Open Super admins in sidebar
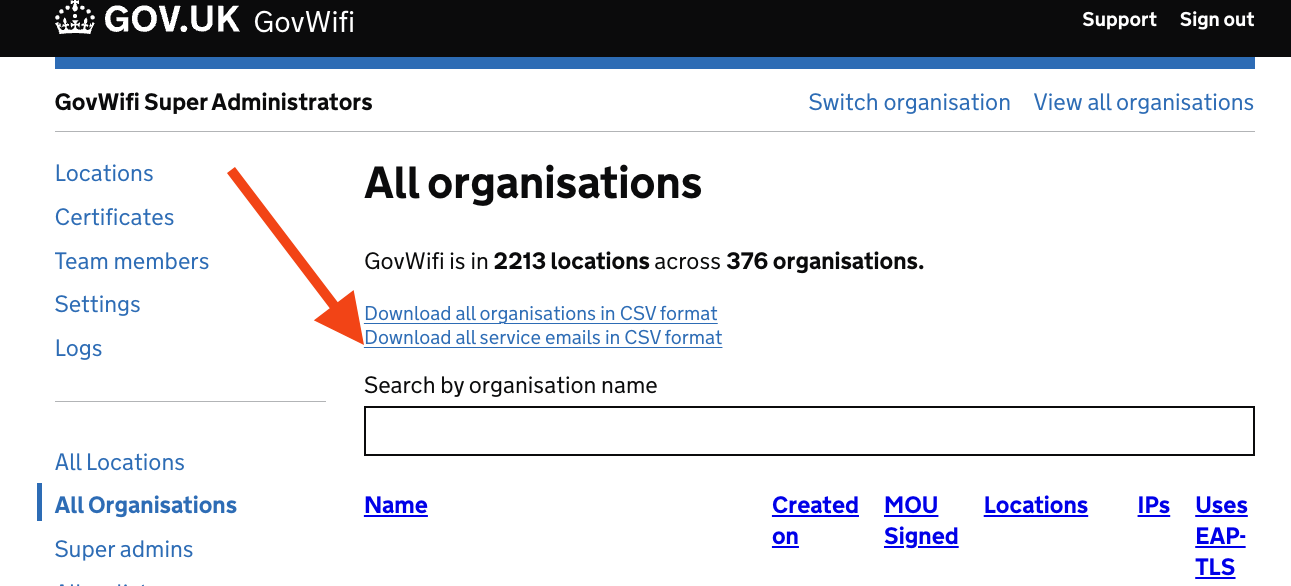The image size is (1291, 586). click(124, 549)
